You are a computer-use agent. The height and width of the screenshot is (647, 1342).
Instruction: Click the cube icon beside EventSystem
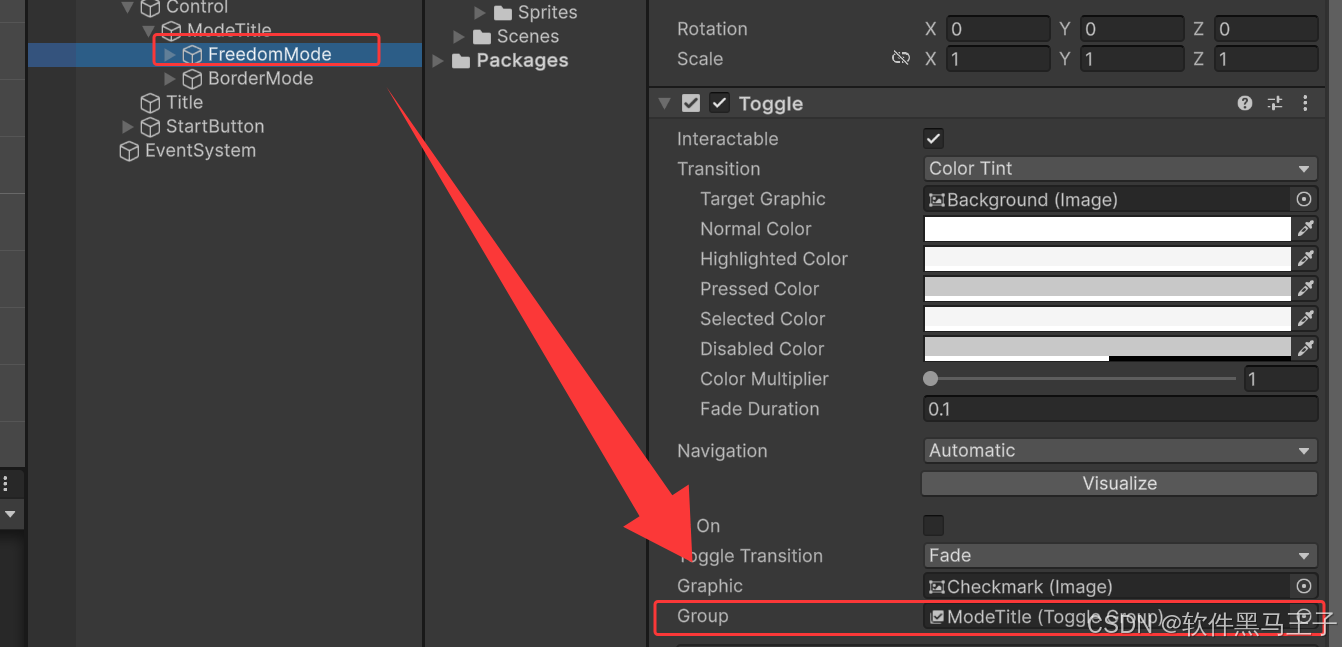(129, 150)
